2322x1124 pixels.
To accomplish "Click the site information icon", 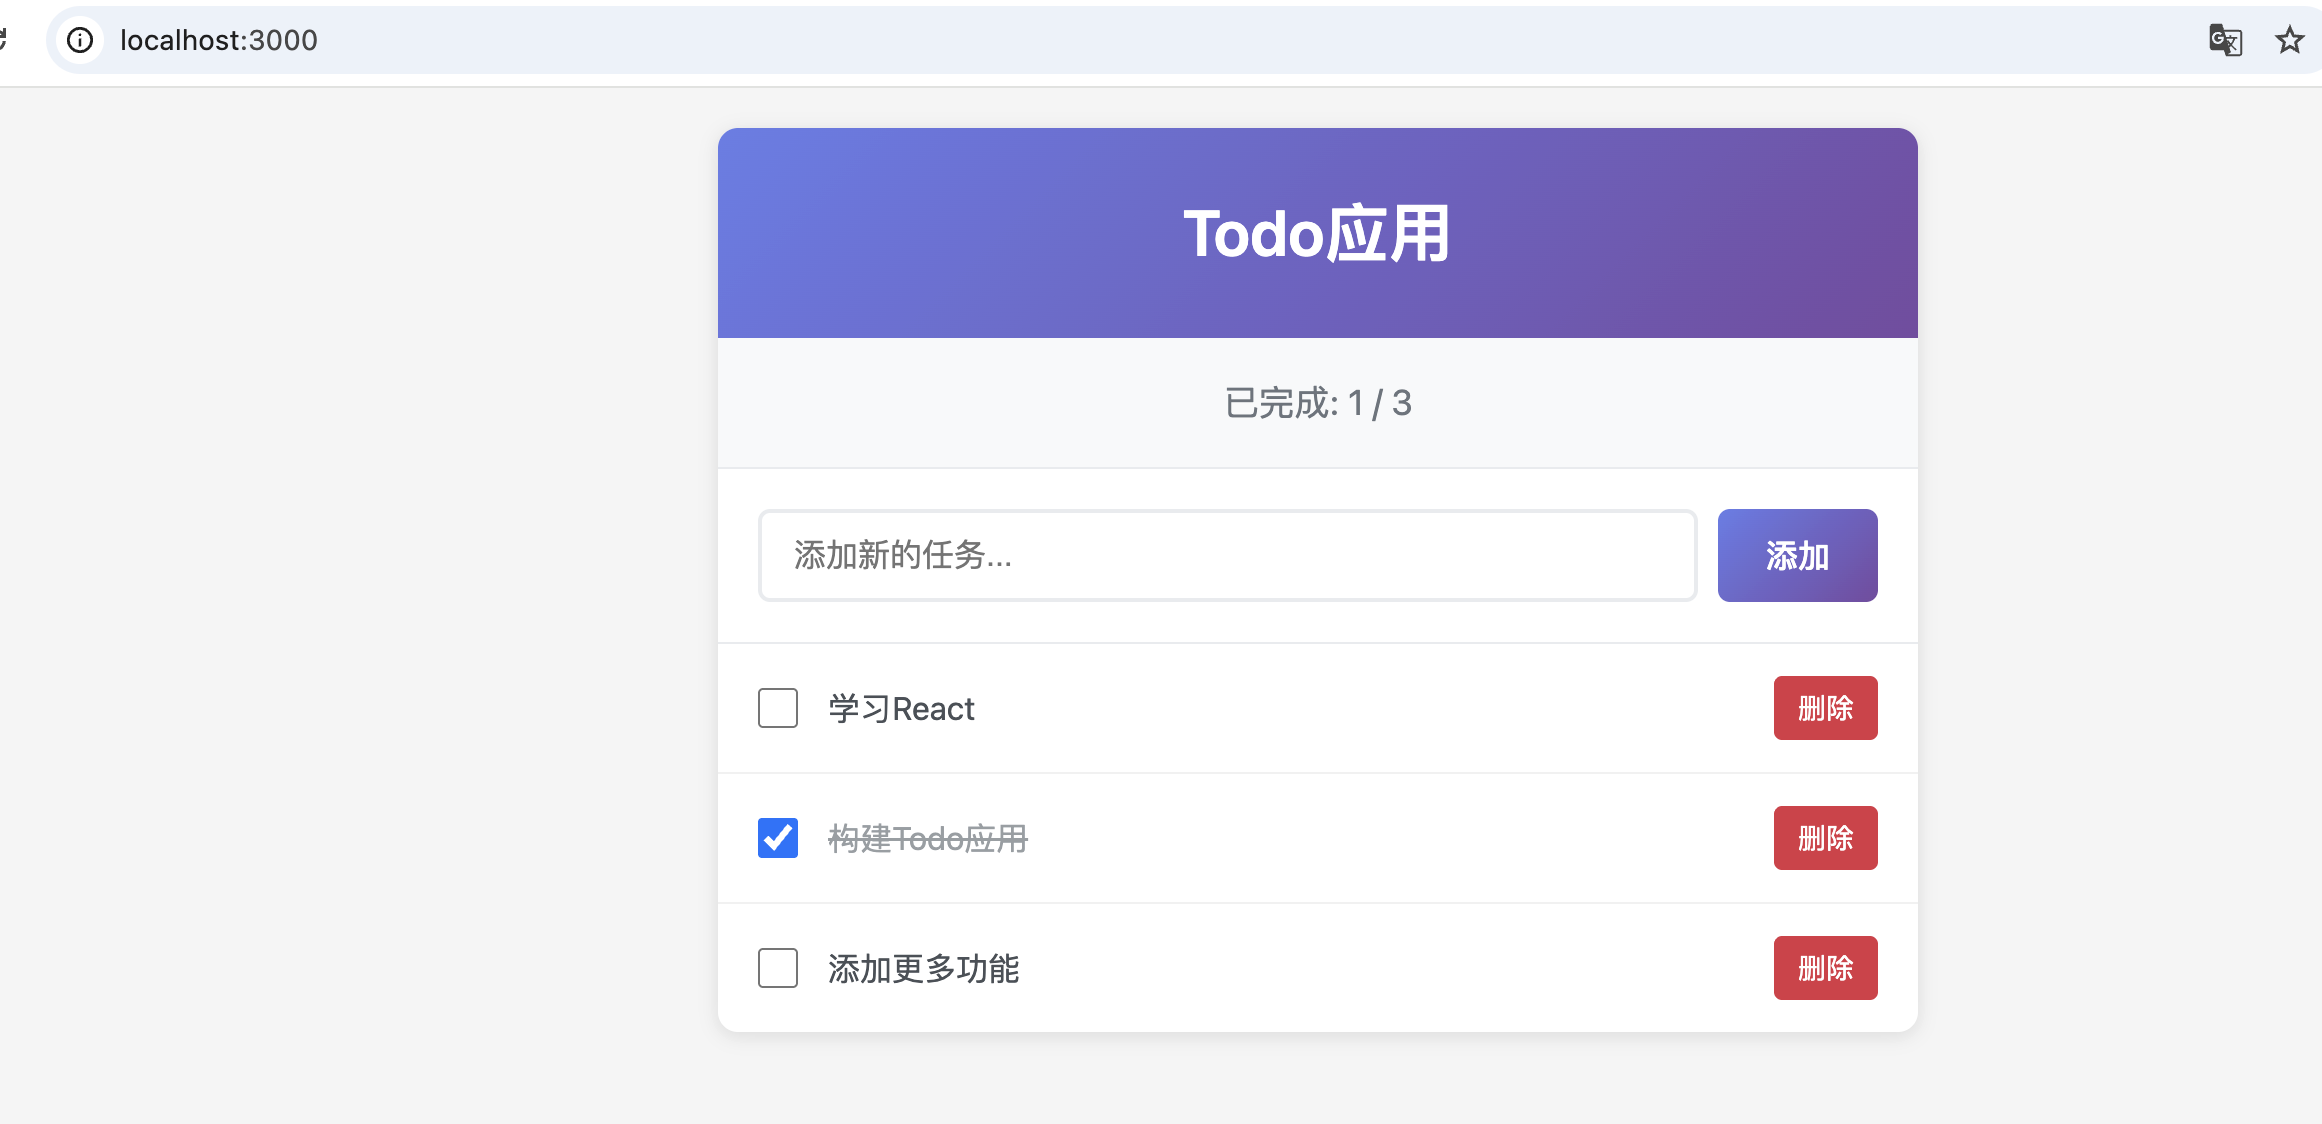I will click(x=80, y=40).
